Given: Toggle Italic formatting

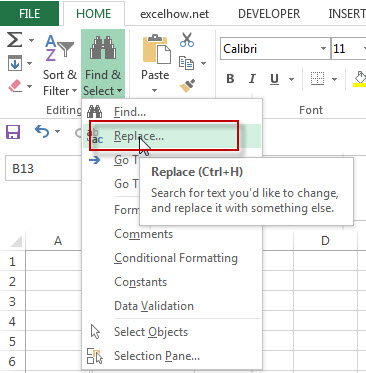Looking at the screenshot, I should (252, 79).
